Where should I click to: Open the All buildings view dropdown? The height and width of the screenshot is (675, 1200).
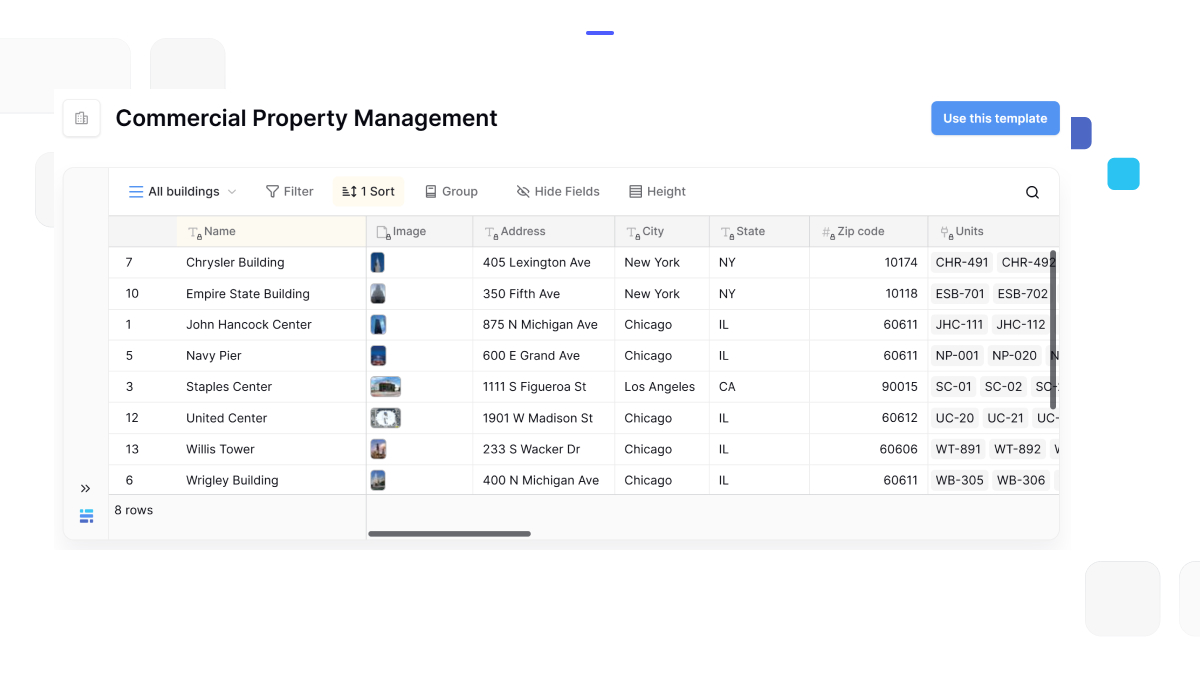point(183,191)
